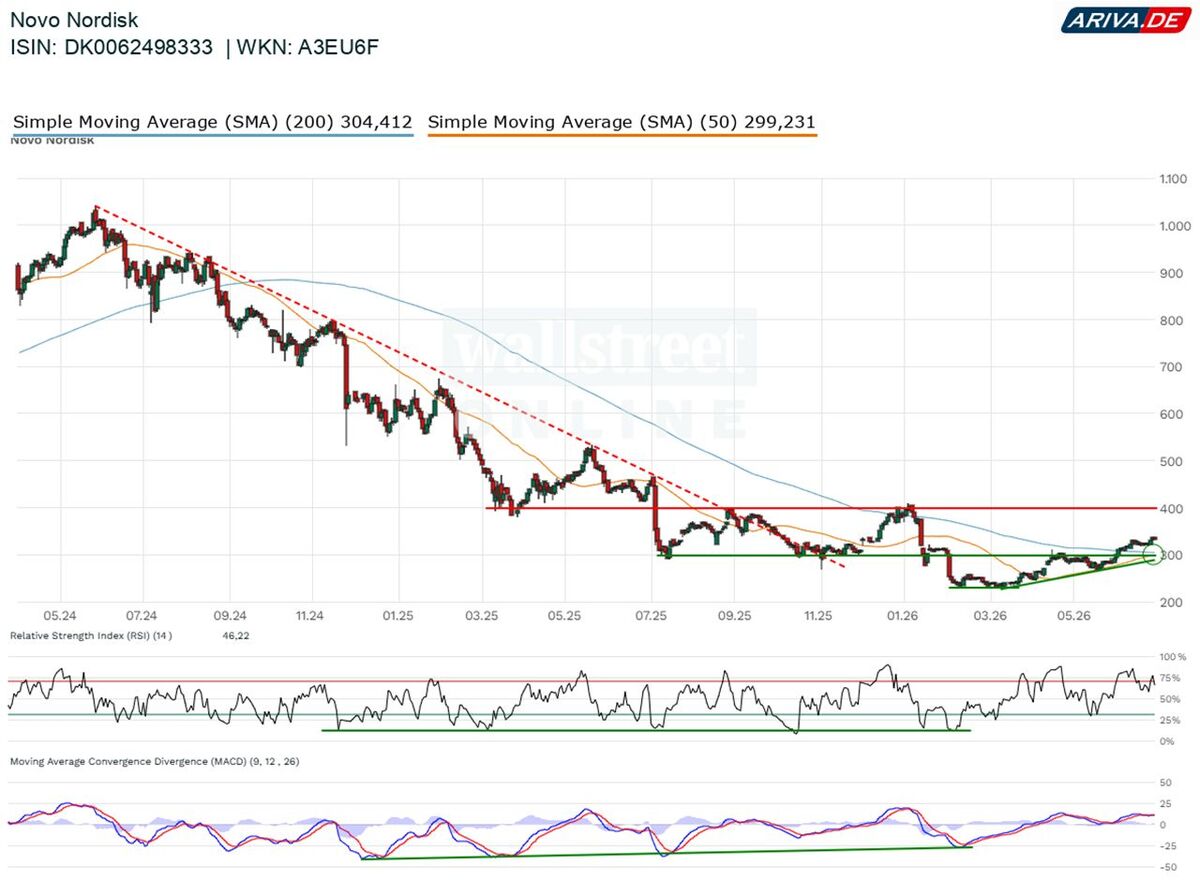Image resolution: width=1200 pixels, height=881 pixels.
Task: Click the 03.26 date axis label
Action: (x=990, y=616)
